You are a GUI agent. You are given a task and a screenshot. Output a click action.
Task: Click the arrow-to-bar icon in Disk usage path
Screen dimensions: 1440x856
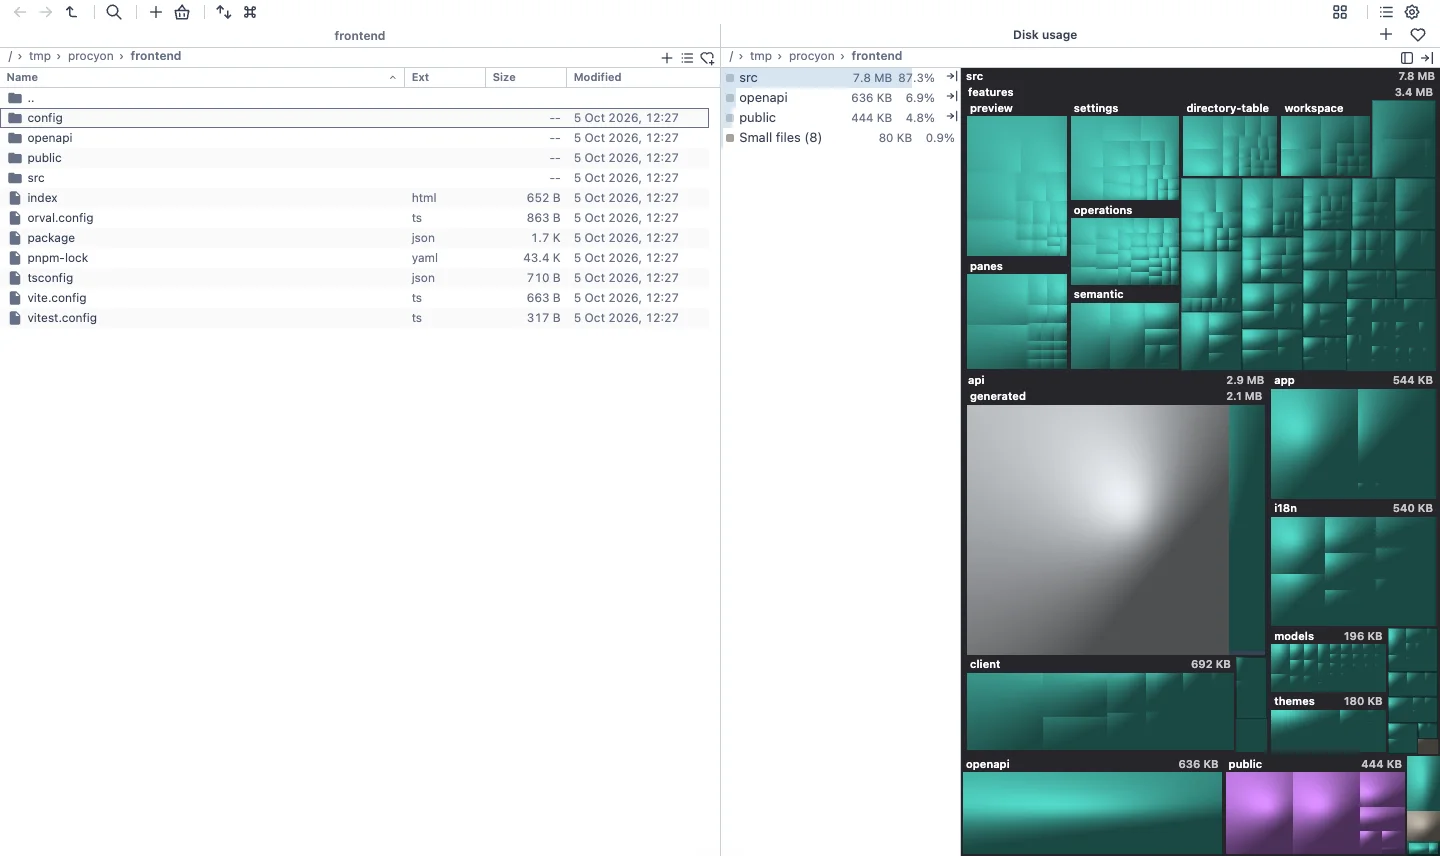[x=1427, y=58]
